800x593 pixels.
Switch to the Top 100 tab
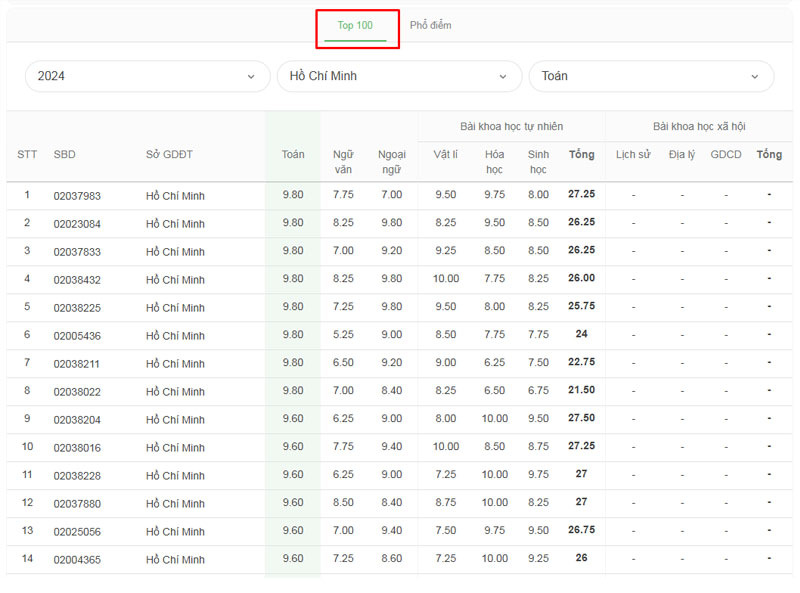pyautogui.click(x=355, y=26)
